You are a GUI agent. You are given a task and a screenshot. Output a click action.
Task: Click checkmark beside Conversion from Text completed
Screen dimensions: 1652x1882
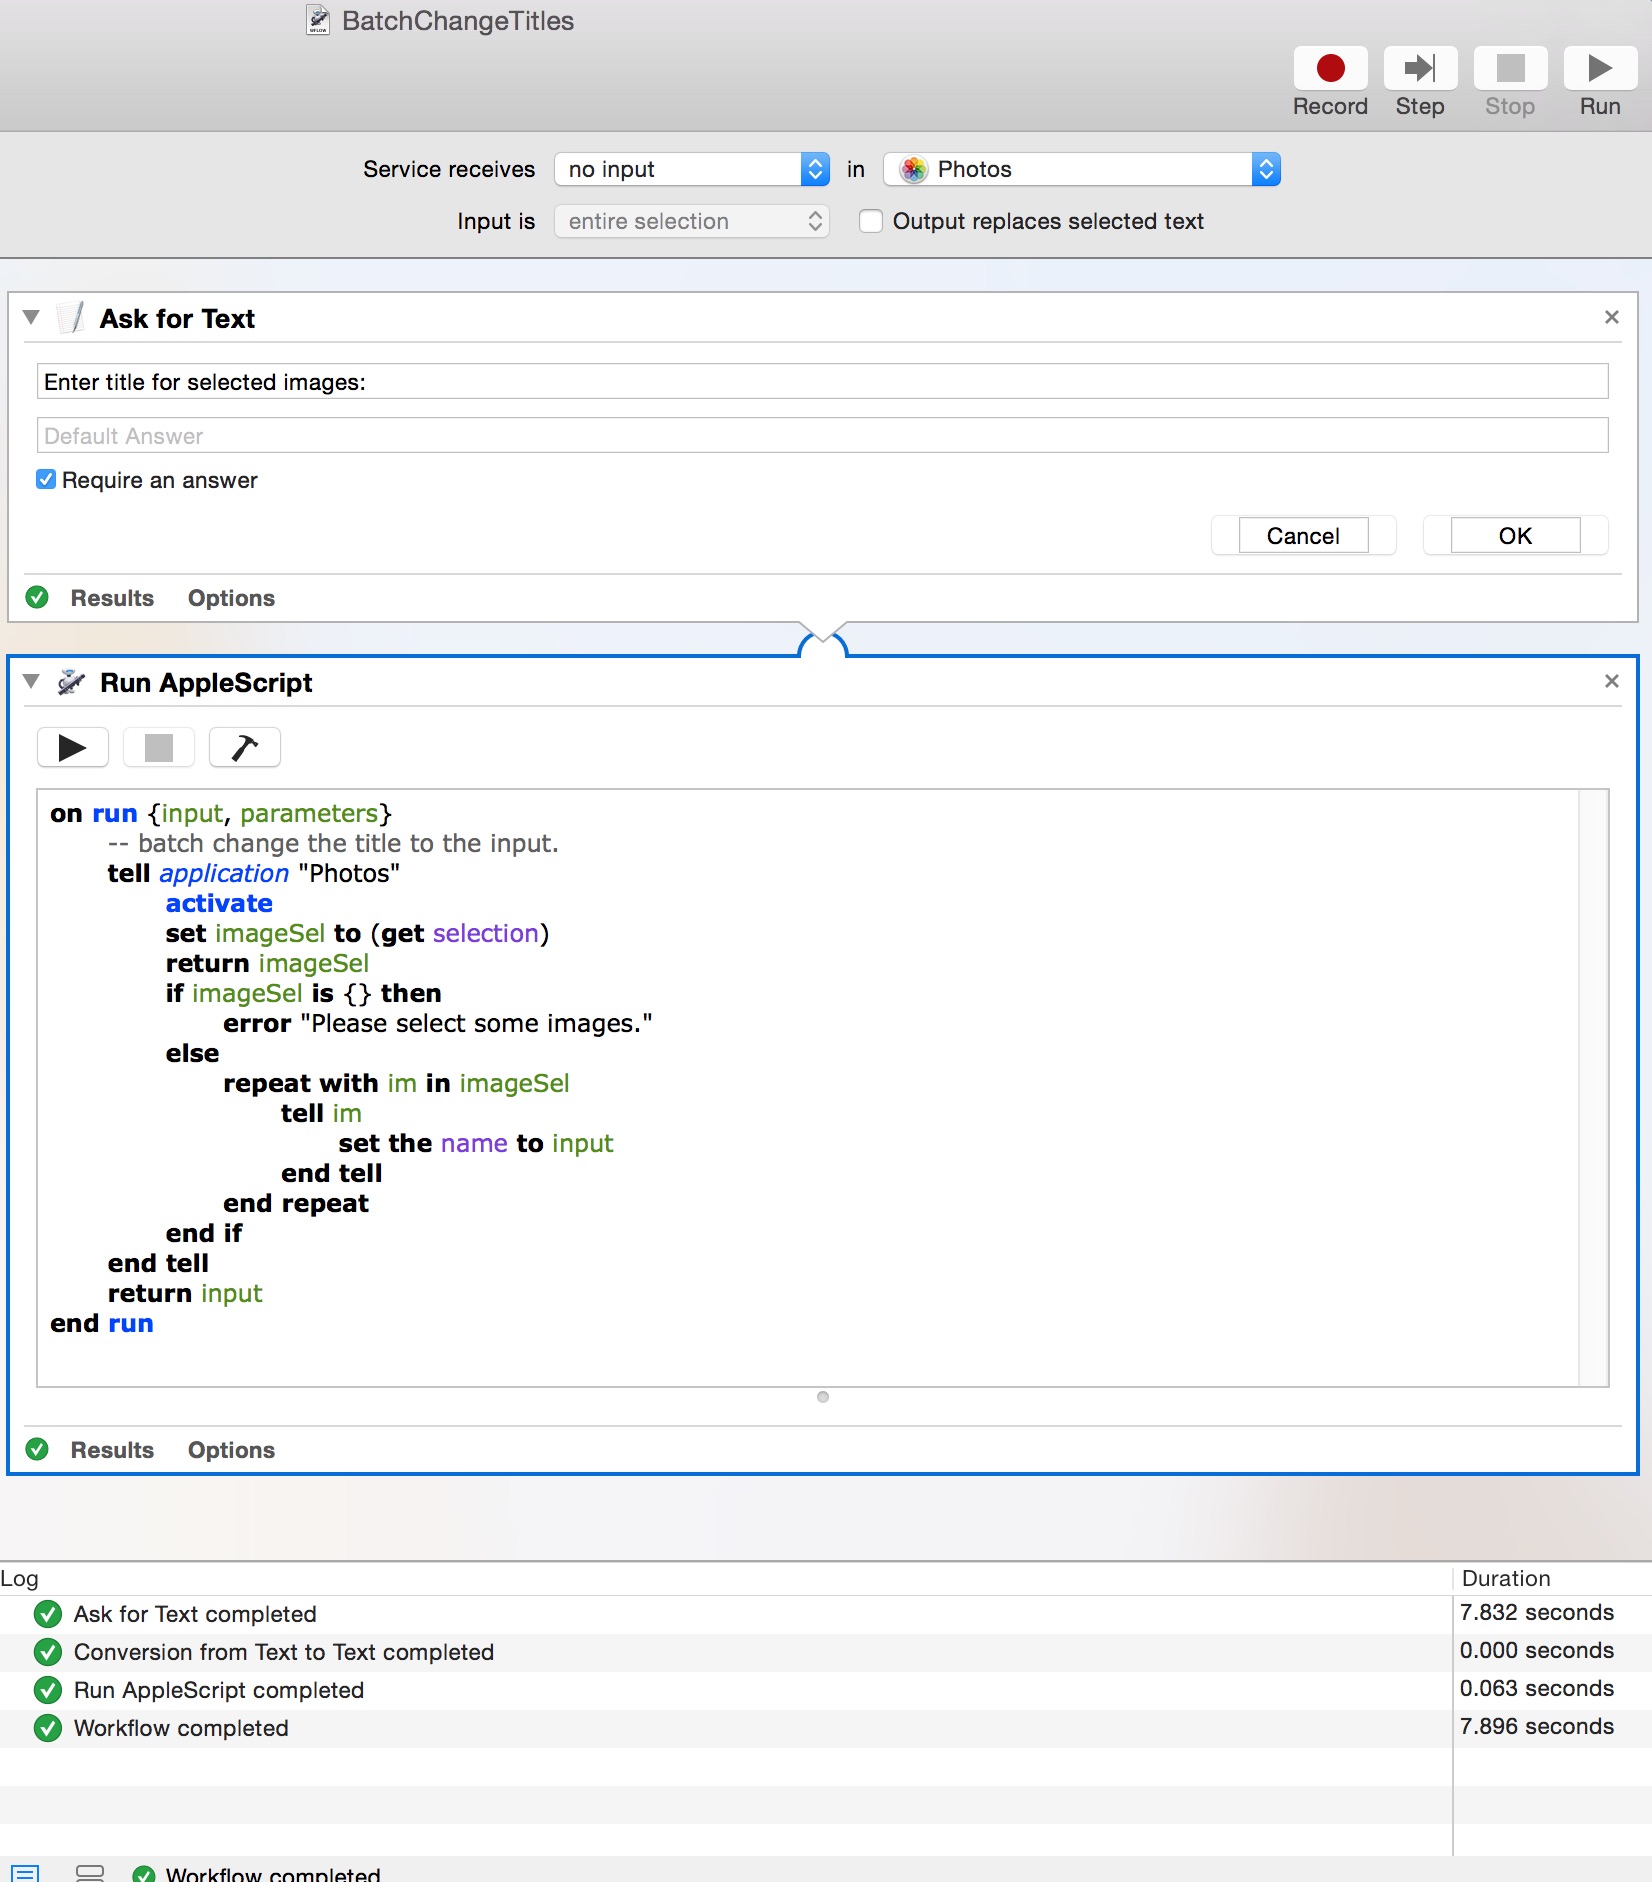tap(47, 1652)
